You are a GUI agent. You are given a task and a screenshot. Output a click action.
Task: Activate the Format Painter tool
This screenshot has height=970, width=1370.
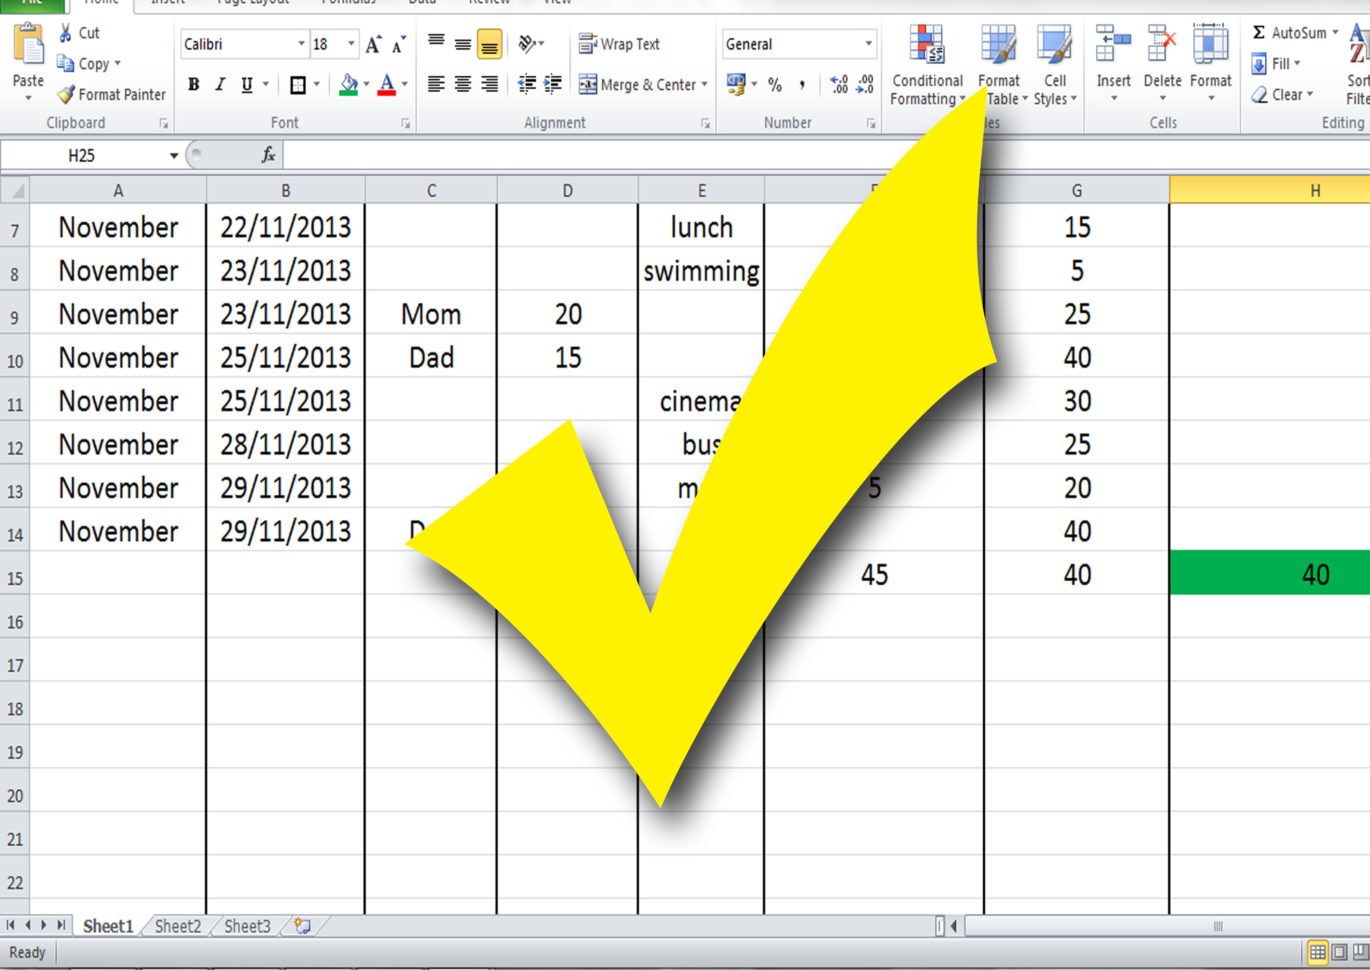click(111, 95)
